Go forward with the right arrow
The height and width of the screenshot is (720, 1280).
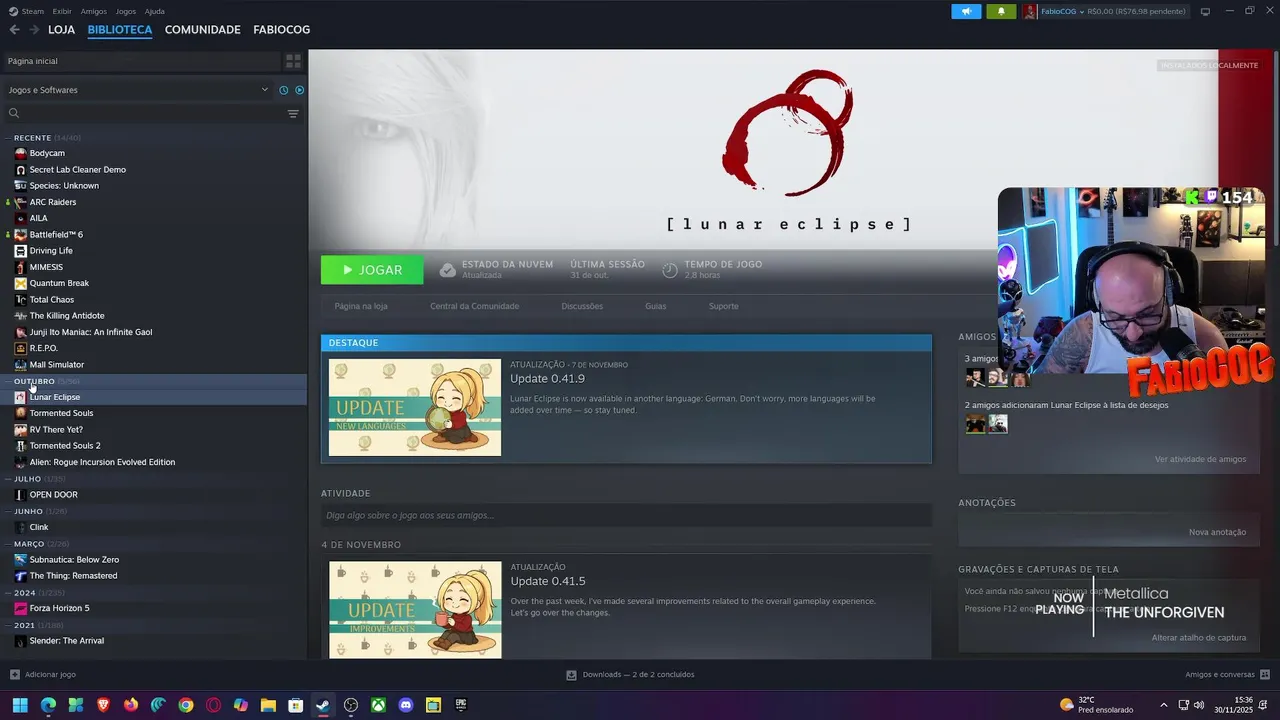coord(34,30)
